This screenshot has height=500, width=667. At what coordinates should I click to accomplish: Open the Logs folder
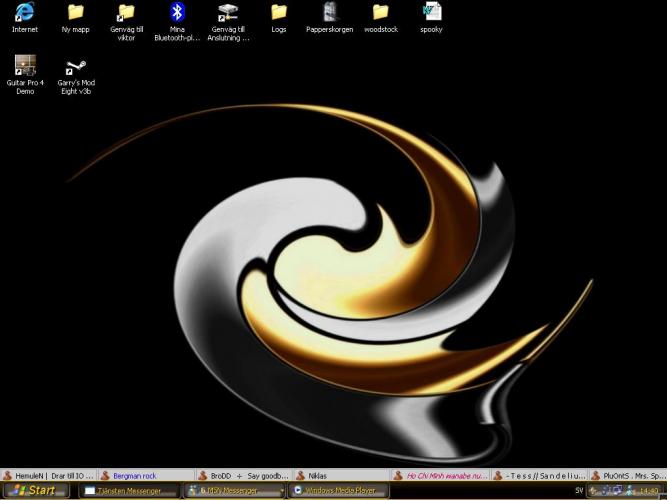(x=279, y=13)
